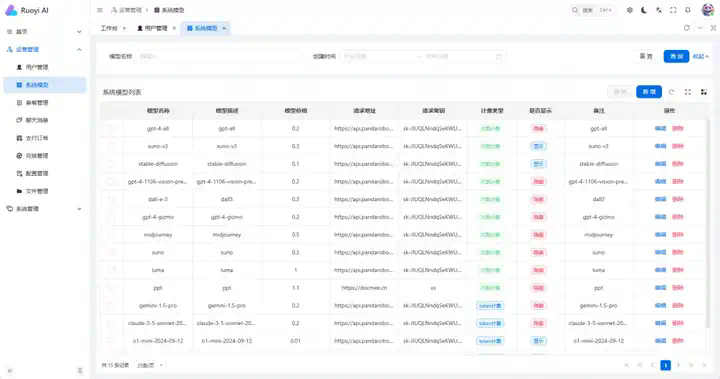Open the user avatar menu
The image size is (720, 379).
[x=708, y=10]
